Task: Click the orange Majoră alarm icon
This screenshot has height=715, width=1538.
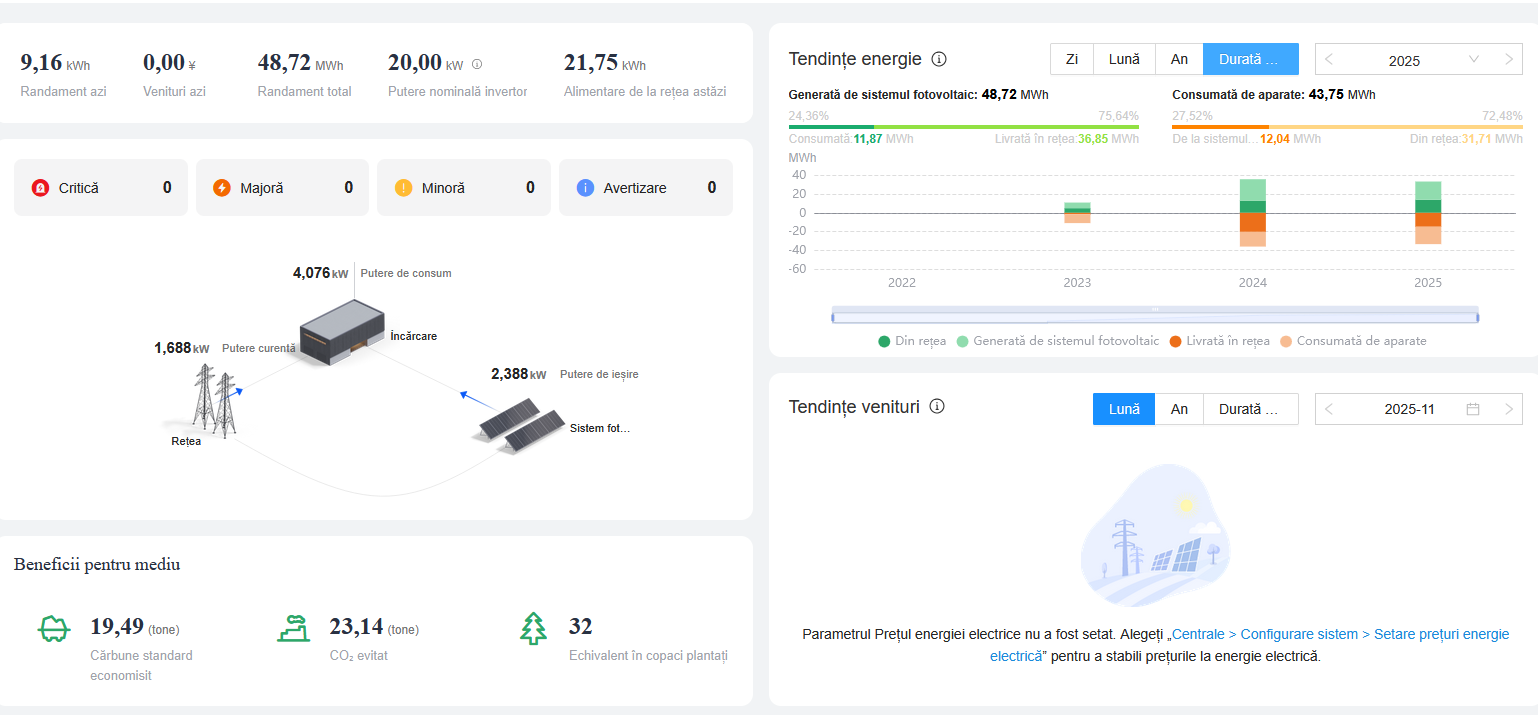Action: (222, 188)
